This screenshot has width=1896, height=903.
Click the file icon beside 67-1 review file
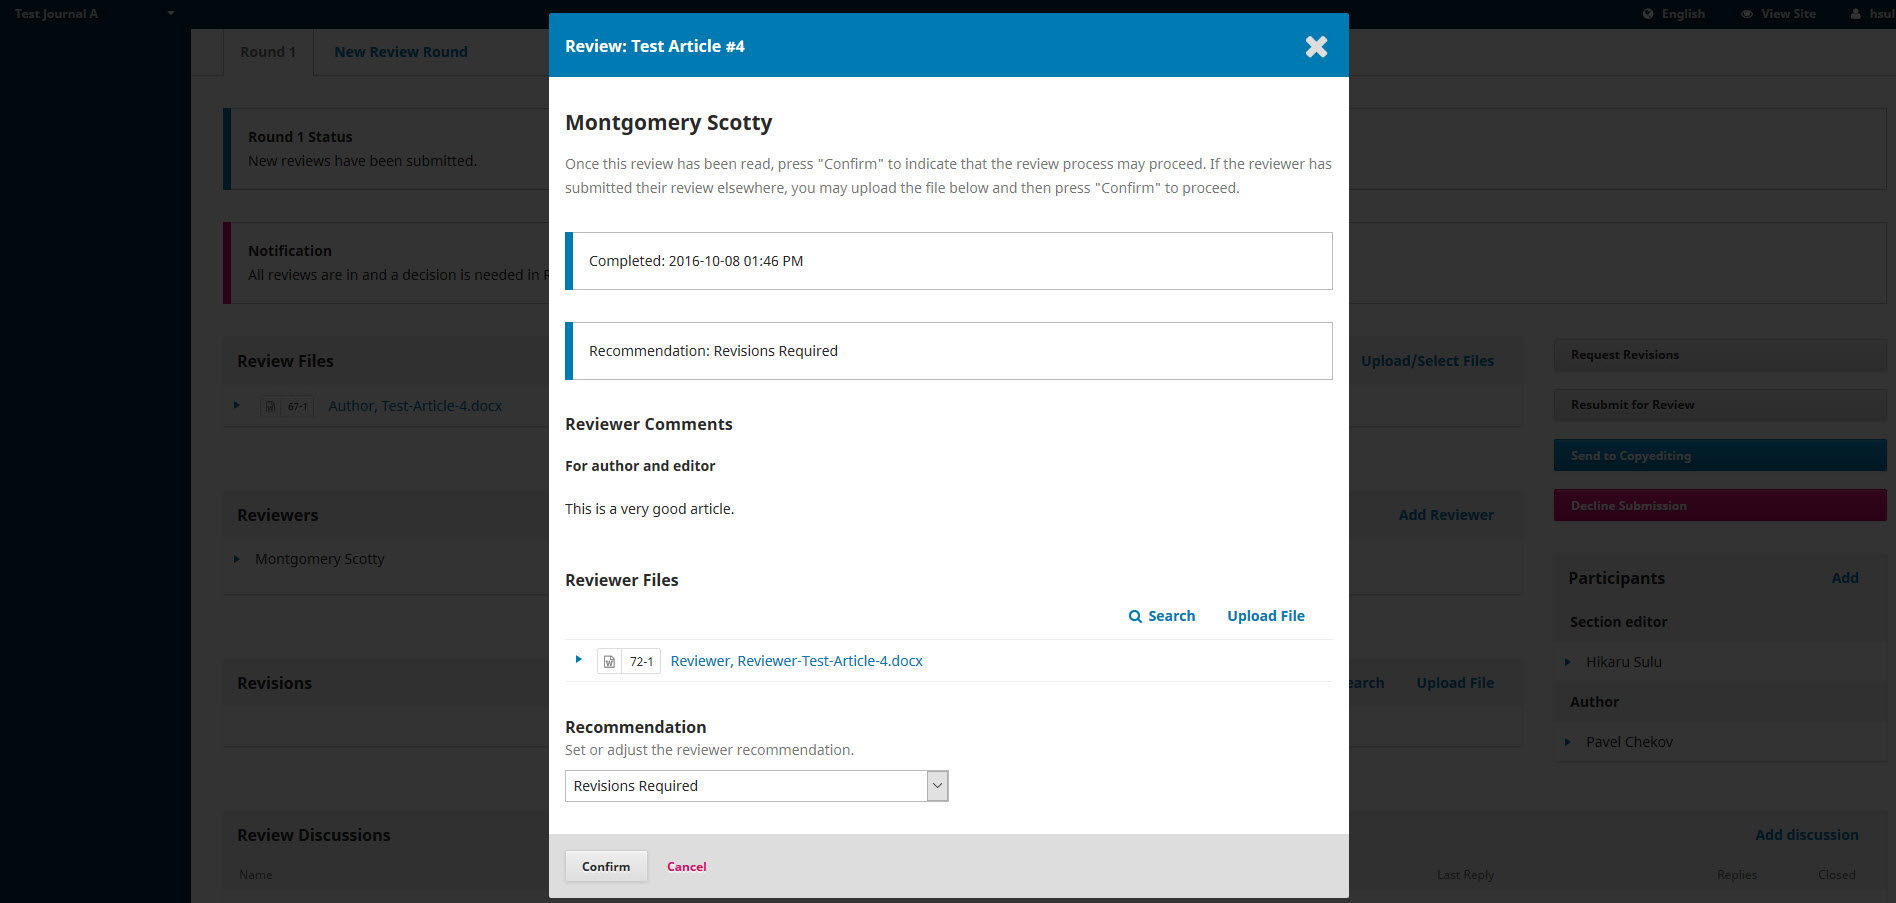pos(270,407)
